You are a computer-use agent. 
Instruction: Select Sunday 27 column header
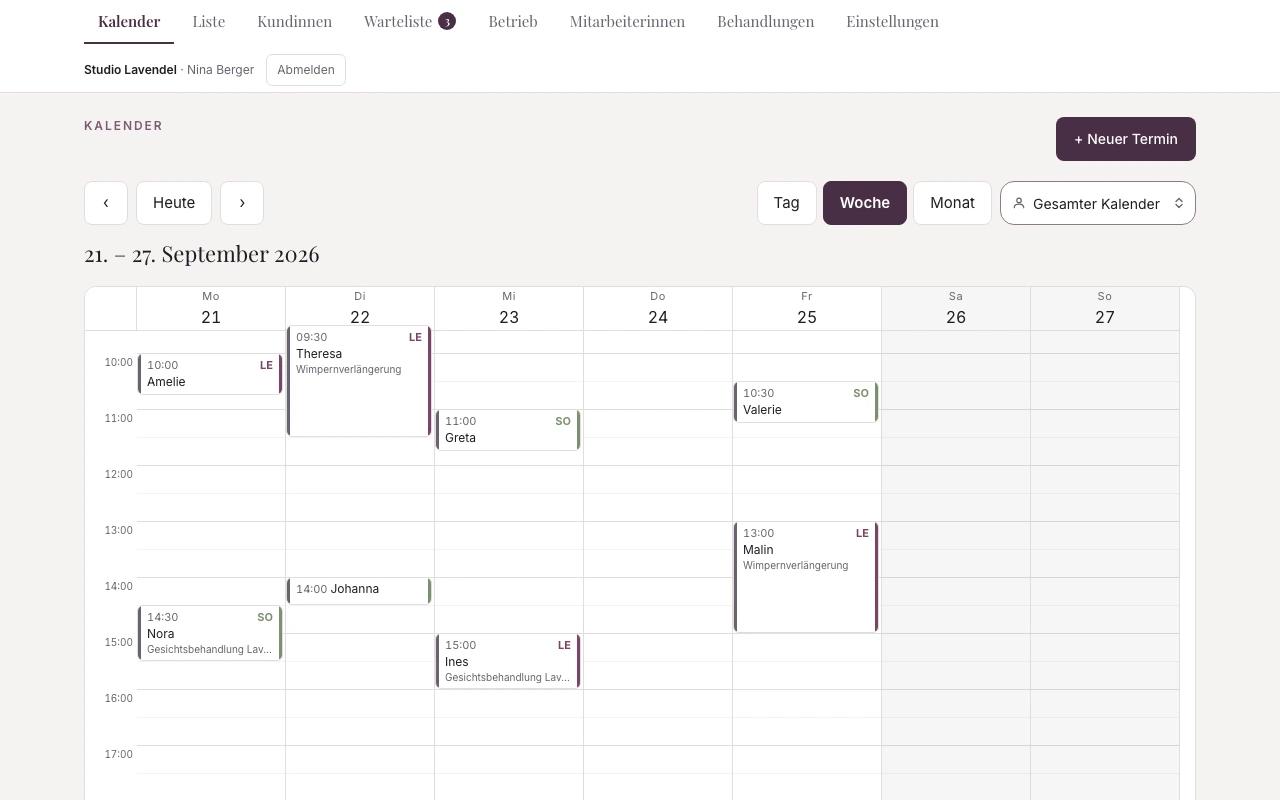pos(1105,309)
